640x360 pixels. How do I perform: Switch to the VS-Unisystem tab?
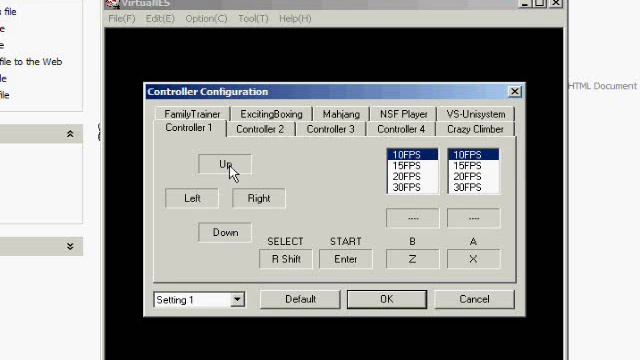click(x=476, y=114)
